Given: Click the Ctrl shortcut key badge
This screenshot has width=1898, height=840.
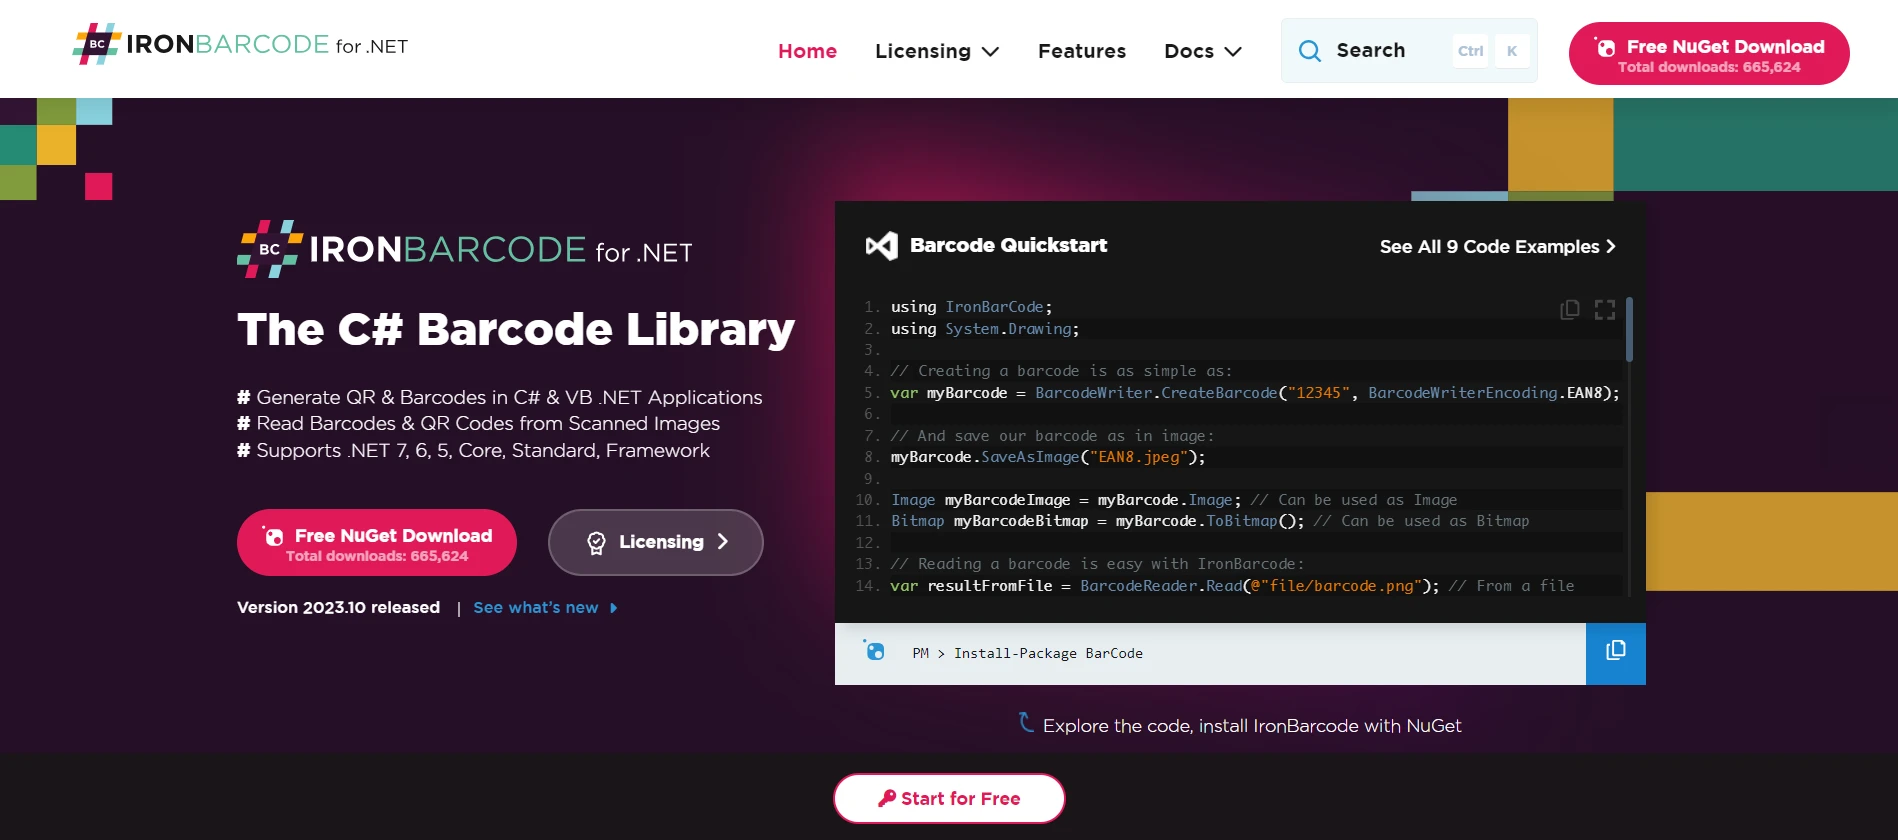Looking at the screenshot, I should pyautogui.click(x=1470, y=51).
